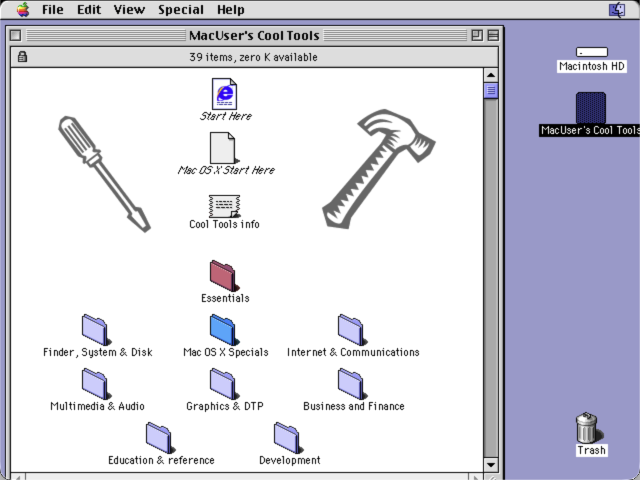Click the '39 items, zero K available' status text
This screenshot has height=480, width=640.
click(253, 57)
